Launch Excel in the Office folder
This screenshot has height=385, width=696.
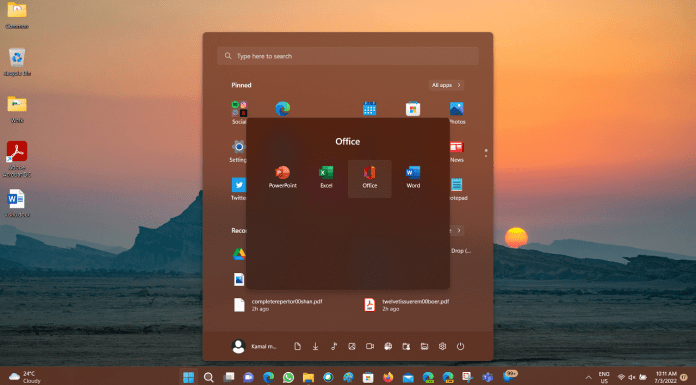pyautogui.click(x=326, y=177)
